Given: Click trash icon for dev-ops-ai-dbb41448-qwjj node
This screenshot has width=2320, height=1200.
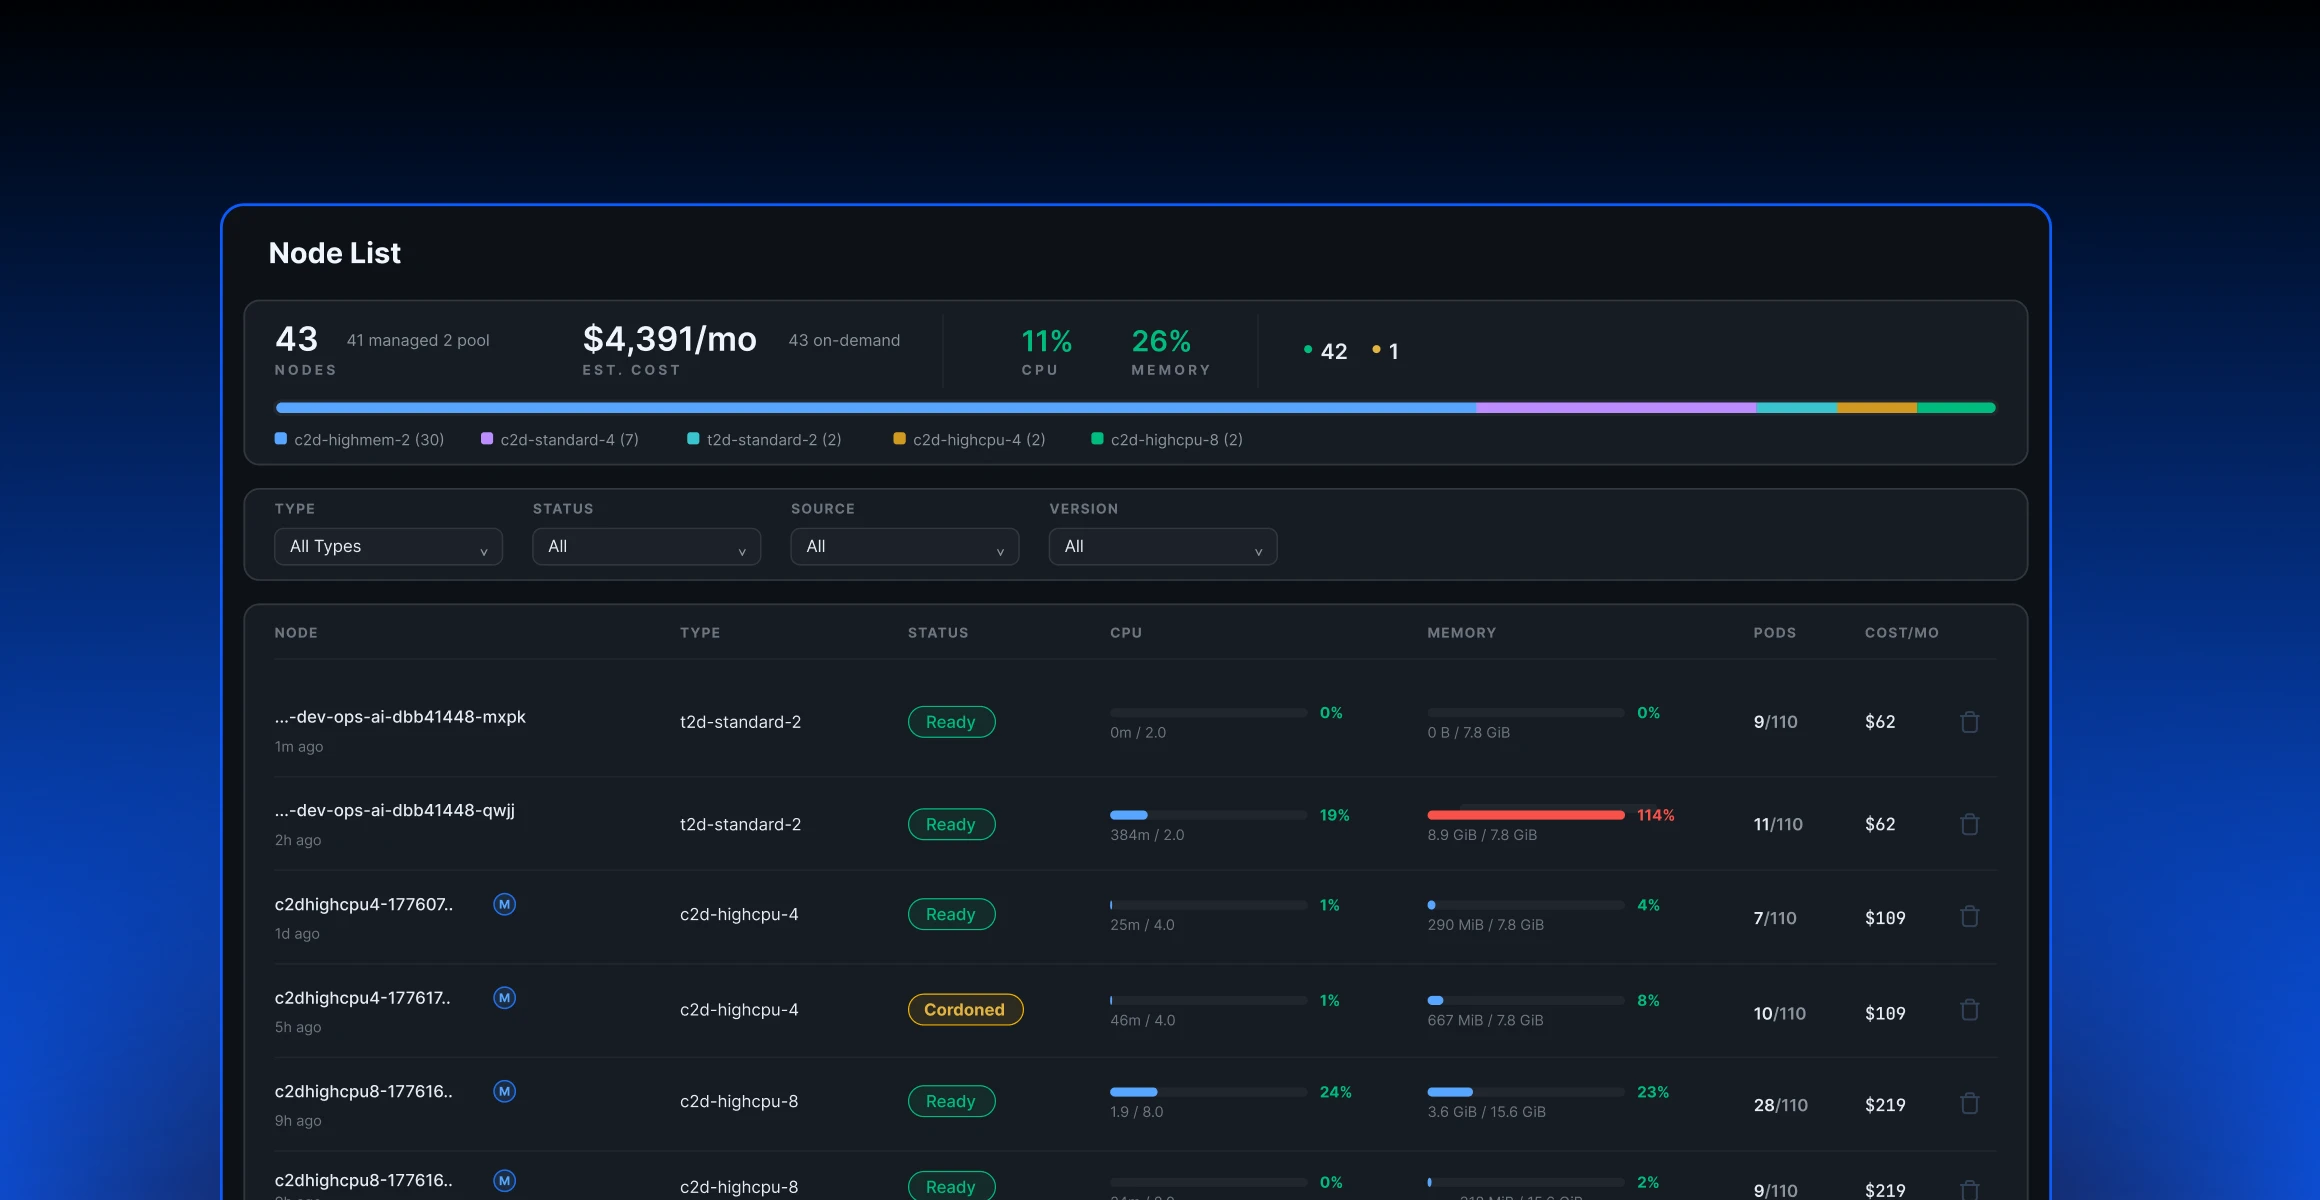Looking at the screenshot, I should point(1969,824).
